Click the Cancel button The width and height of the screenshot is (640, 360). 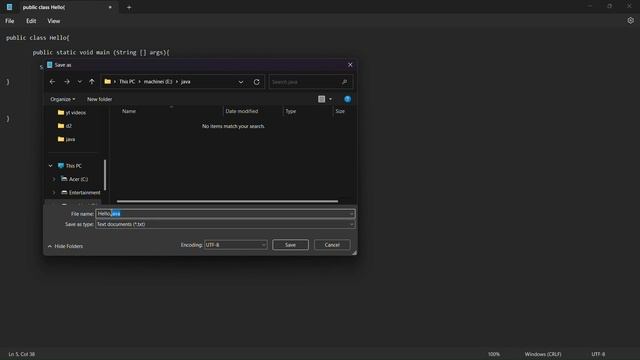click(x=332, y=245)
